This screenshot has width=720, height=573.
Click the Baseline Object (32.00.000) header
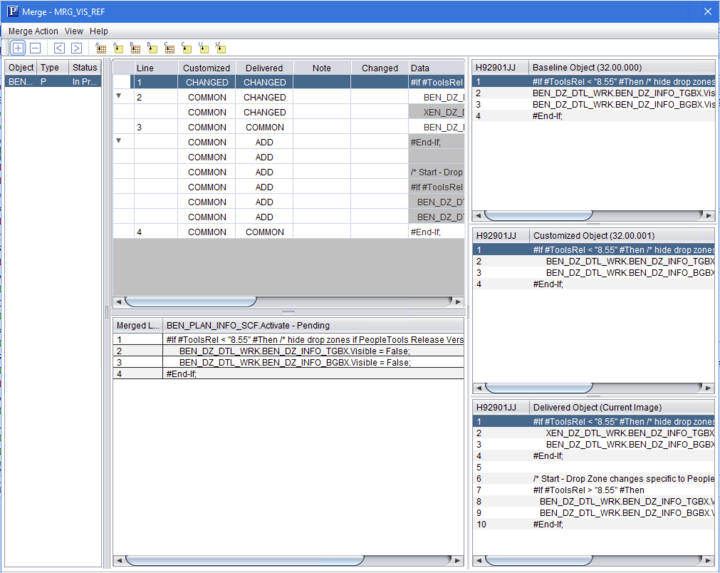pos(622,67)
